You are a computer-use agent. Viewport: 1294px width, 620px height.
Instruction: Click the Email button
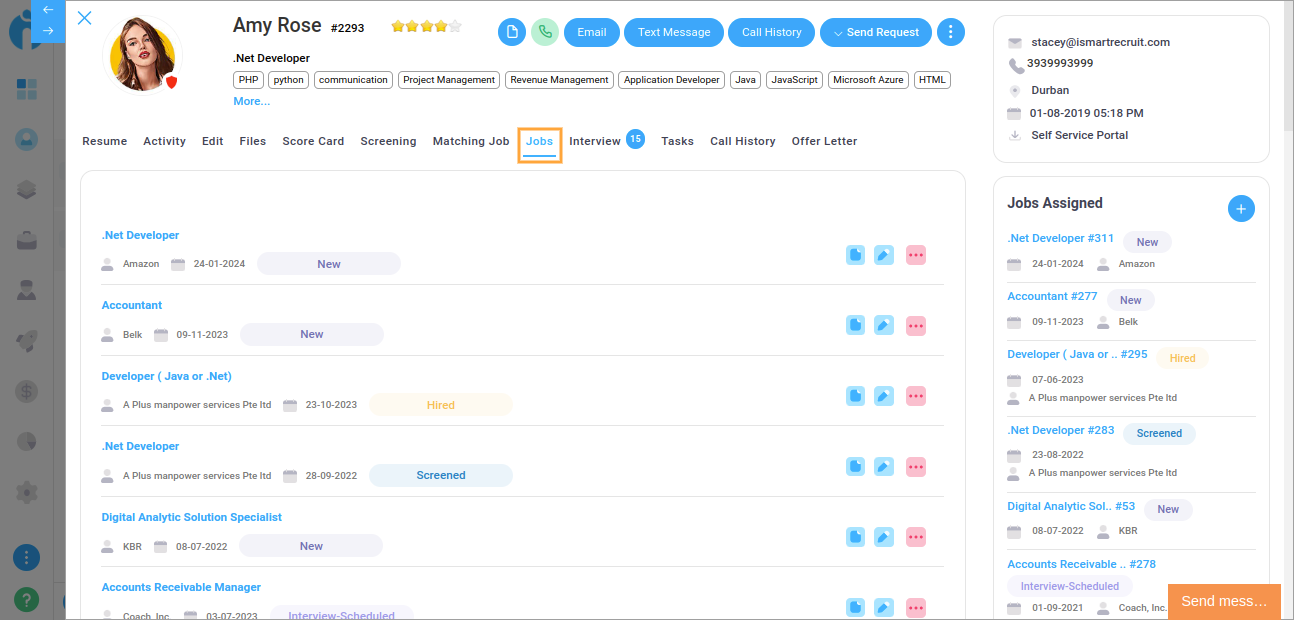(x=592, y=32)
